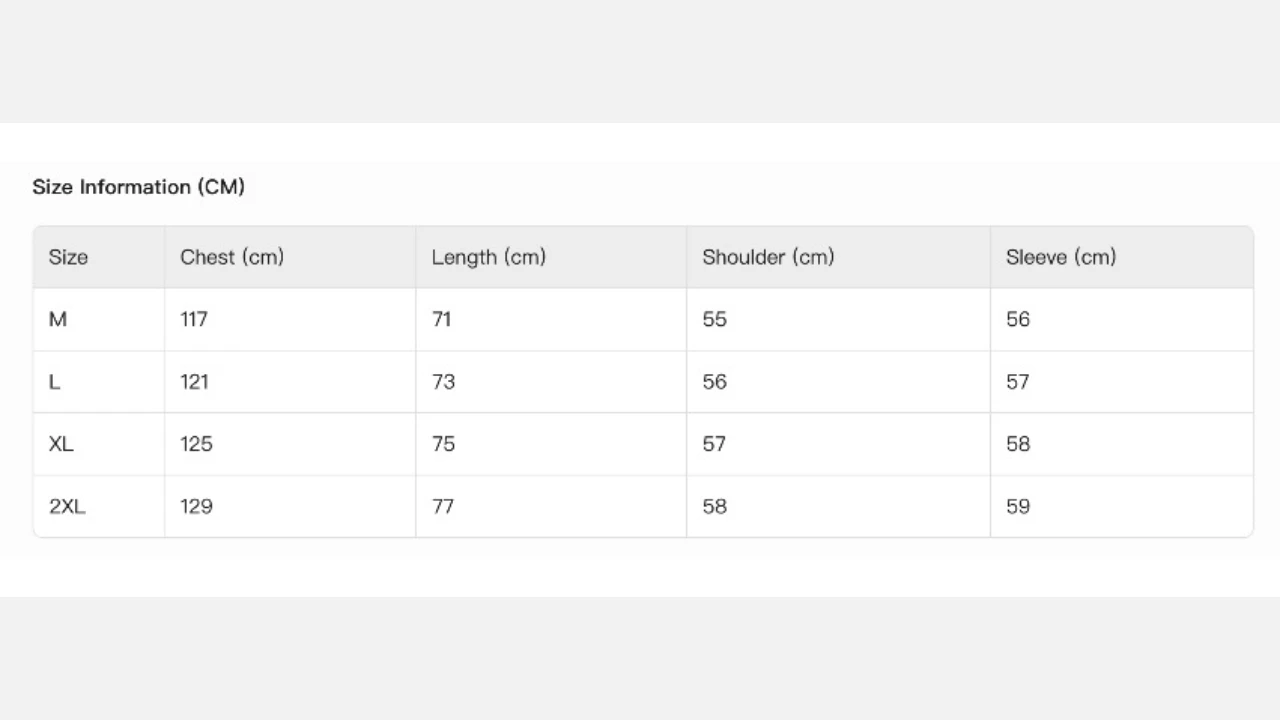Click length value 73 in L row
1280x720 pixels.
click(443, 382)
